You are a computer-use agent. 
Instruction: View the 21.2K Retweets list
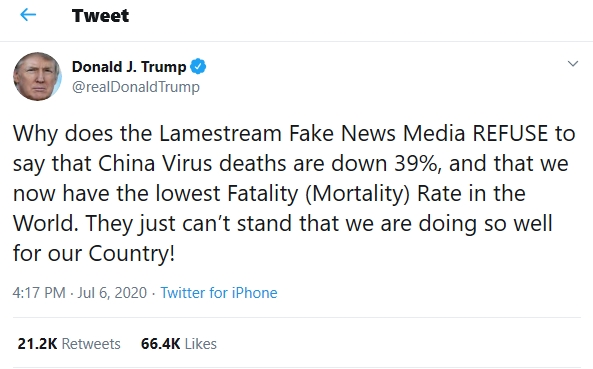[69, 344]
